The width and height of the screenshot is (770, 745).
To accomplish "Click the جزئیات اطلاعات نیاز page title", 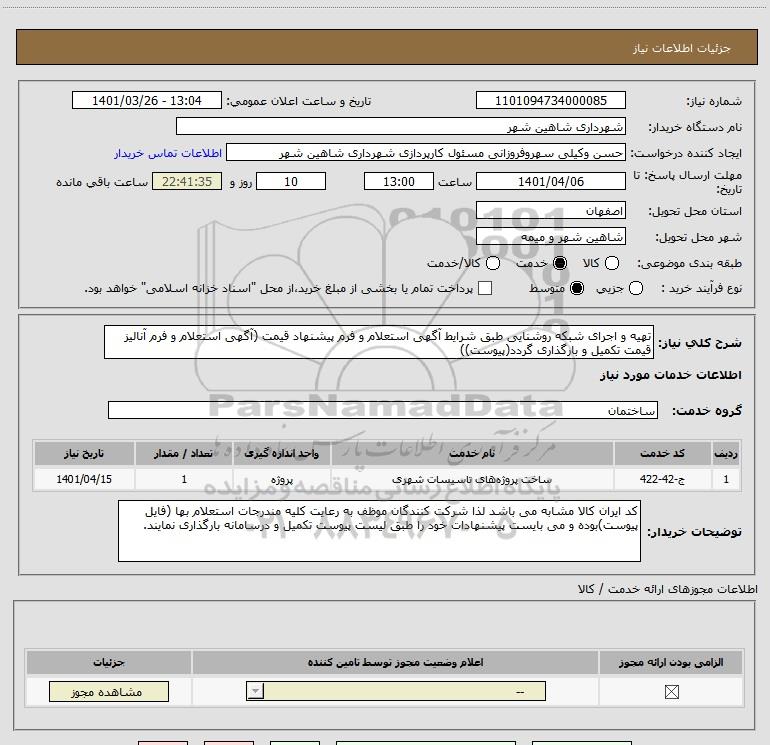I will (682, 48).
